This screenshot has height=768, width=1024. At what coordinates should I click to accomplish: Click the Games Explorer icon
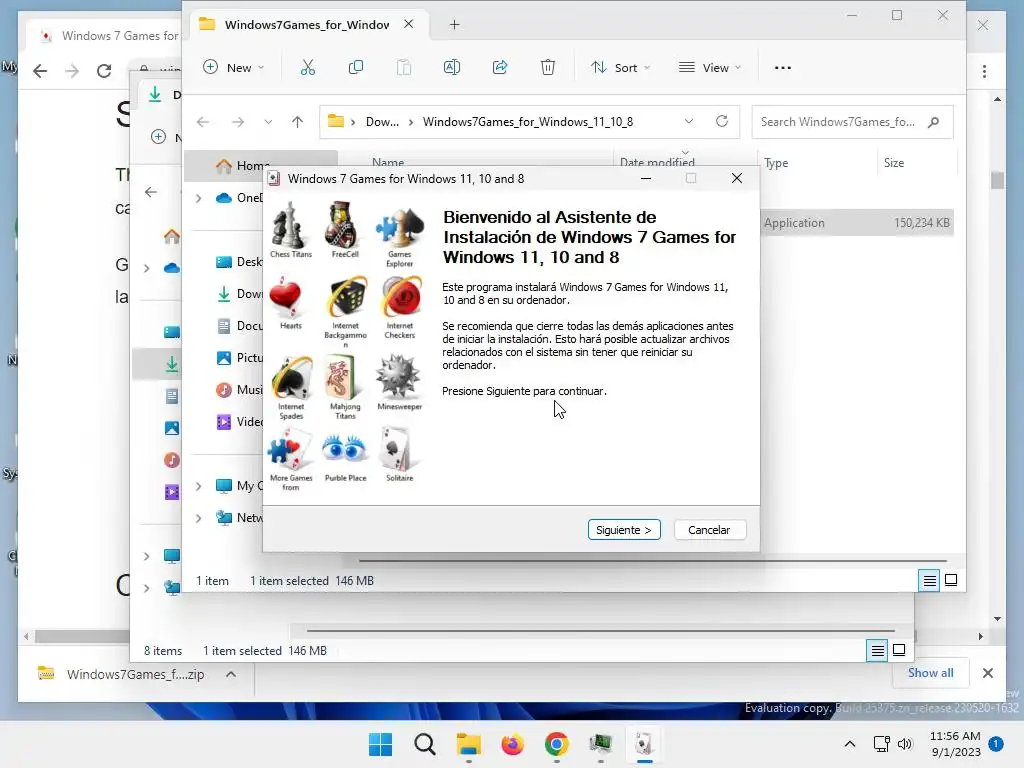click(399, 228)
